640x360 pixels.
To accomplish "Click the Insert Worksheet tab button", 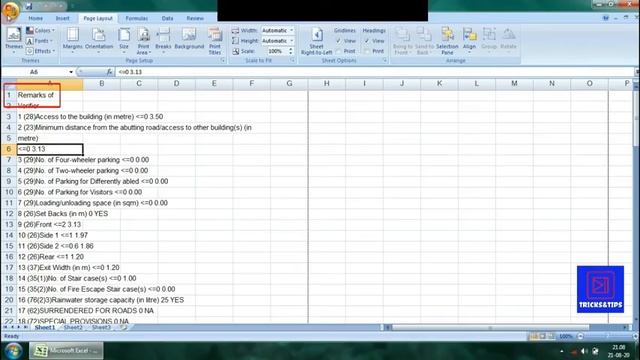I will 124,327.
